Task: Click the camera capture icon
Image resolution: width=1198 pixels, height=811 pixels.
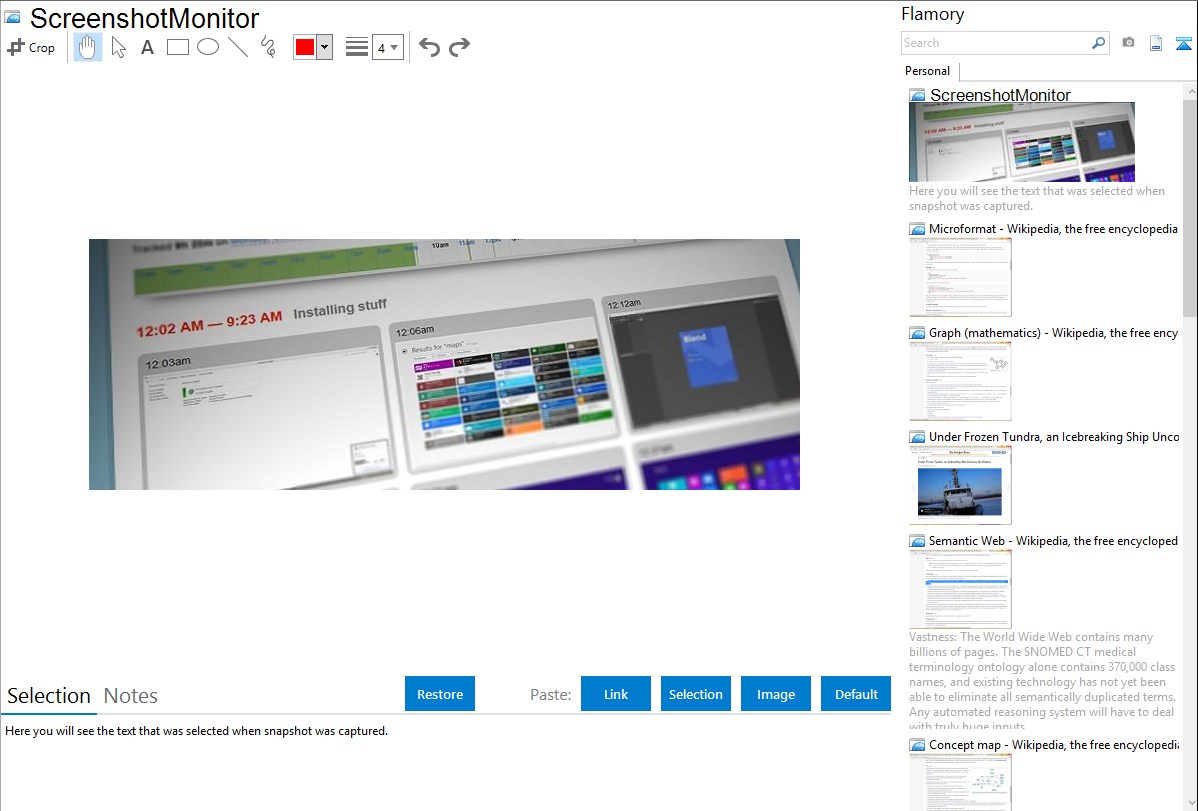Action: point(1128,43)
